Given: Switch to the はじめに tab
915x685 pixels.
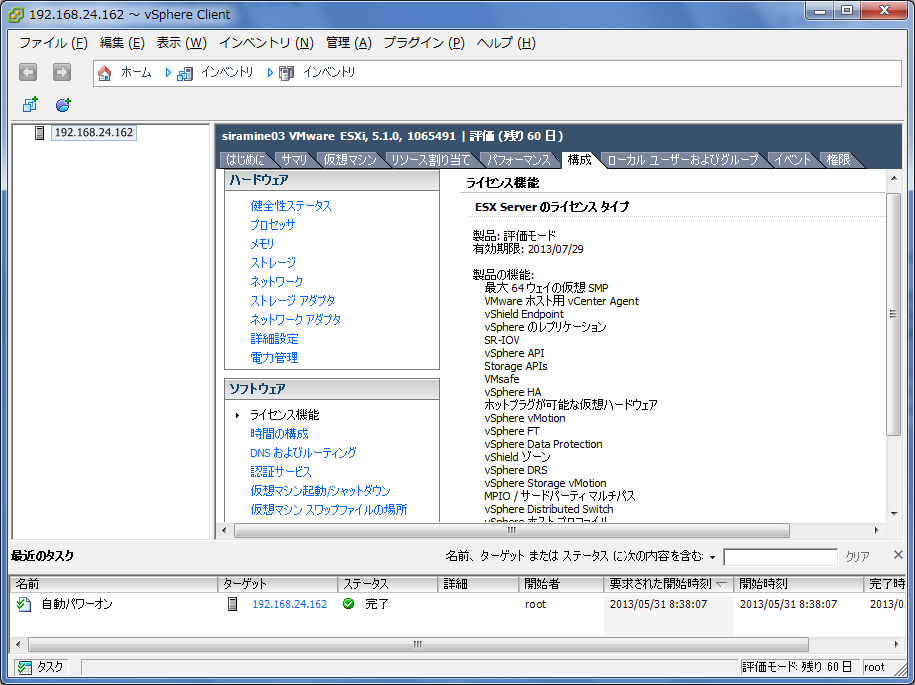Looking at the screenshot, I should pyautogui.click(x=245, y=160).
